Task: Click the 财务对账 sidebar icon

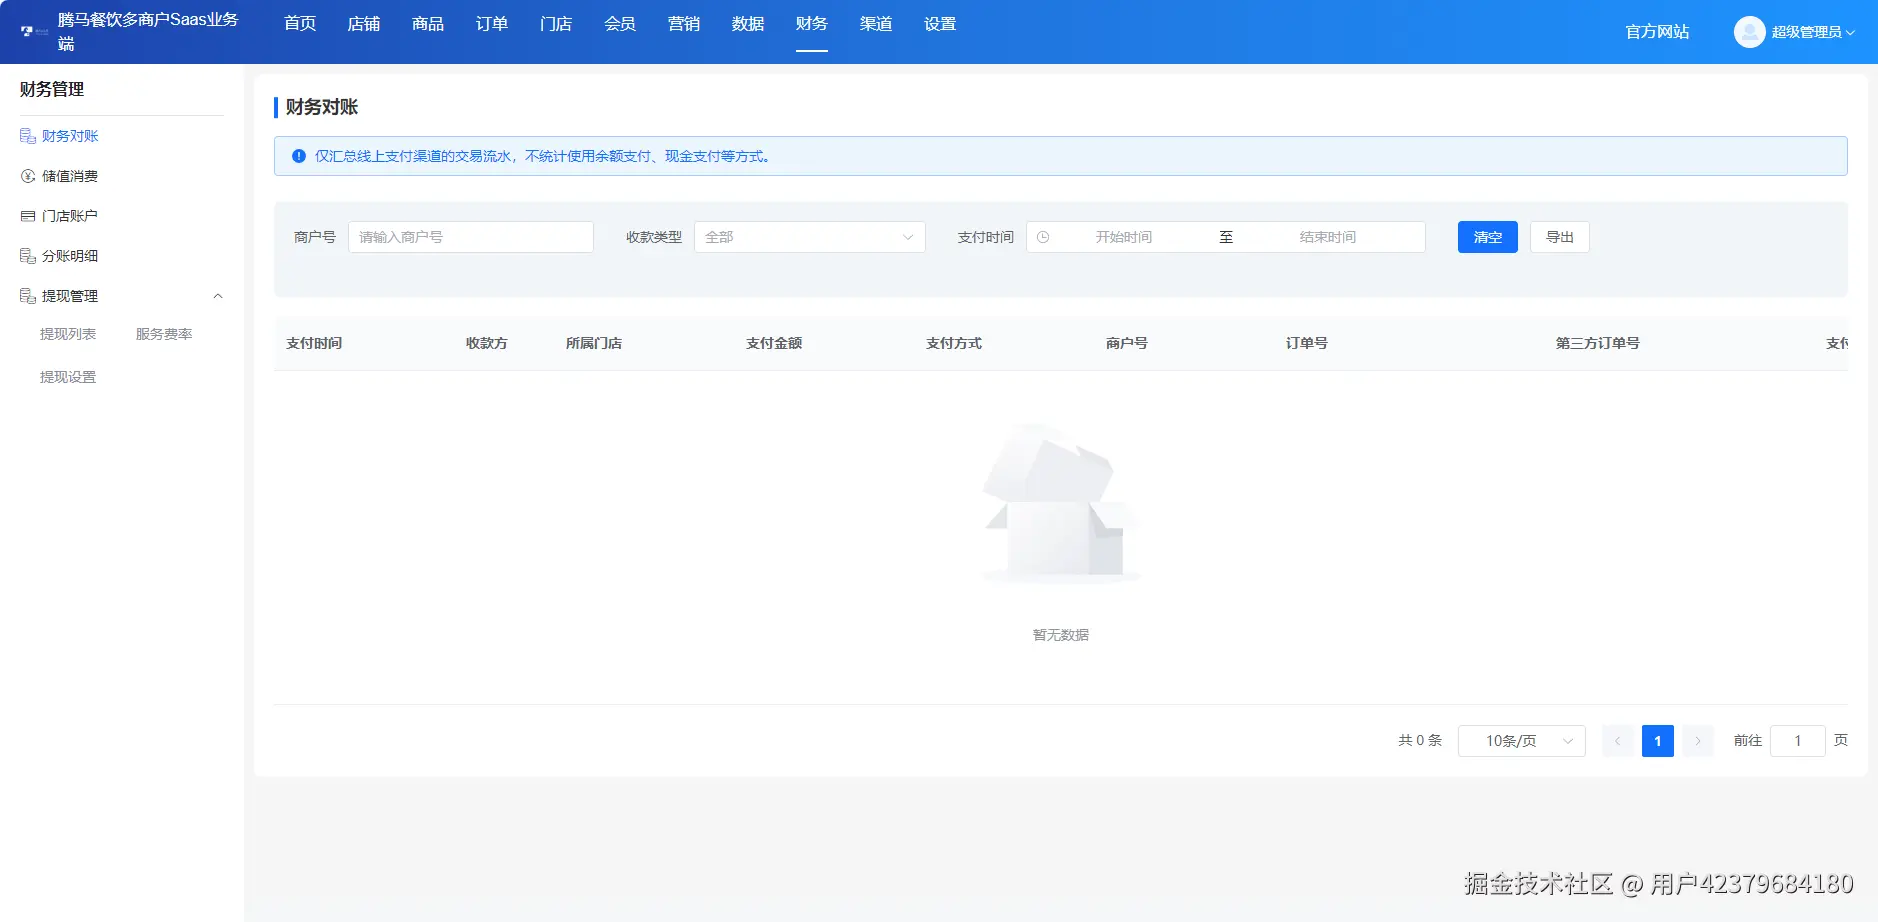Action: click(x=28, y=136)
